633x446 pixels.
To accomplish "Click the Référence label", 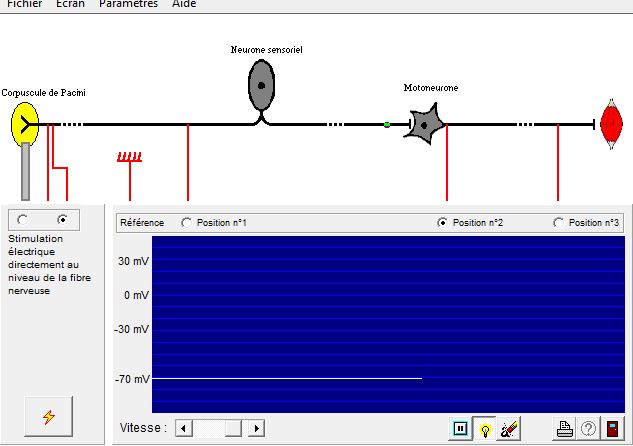I will pos(142,223).
